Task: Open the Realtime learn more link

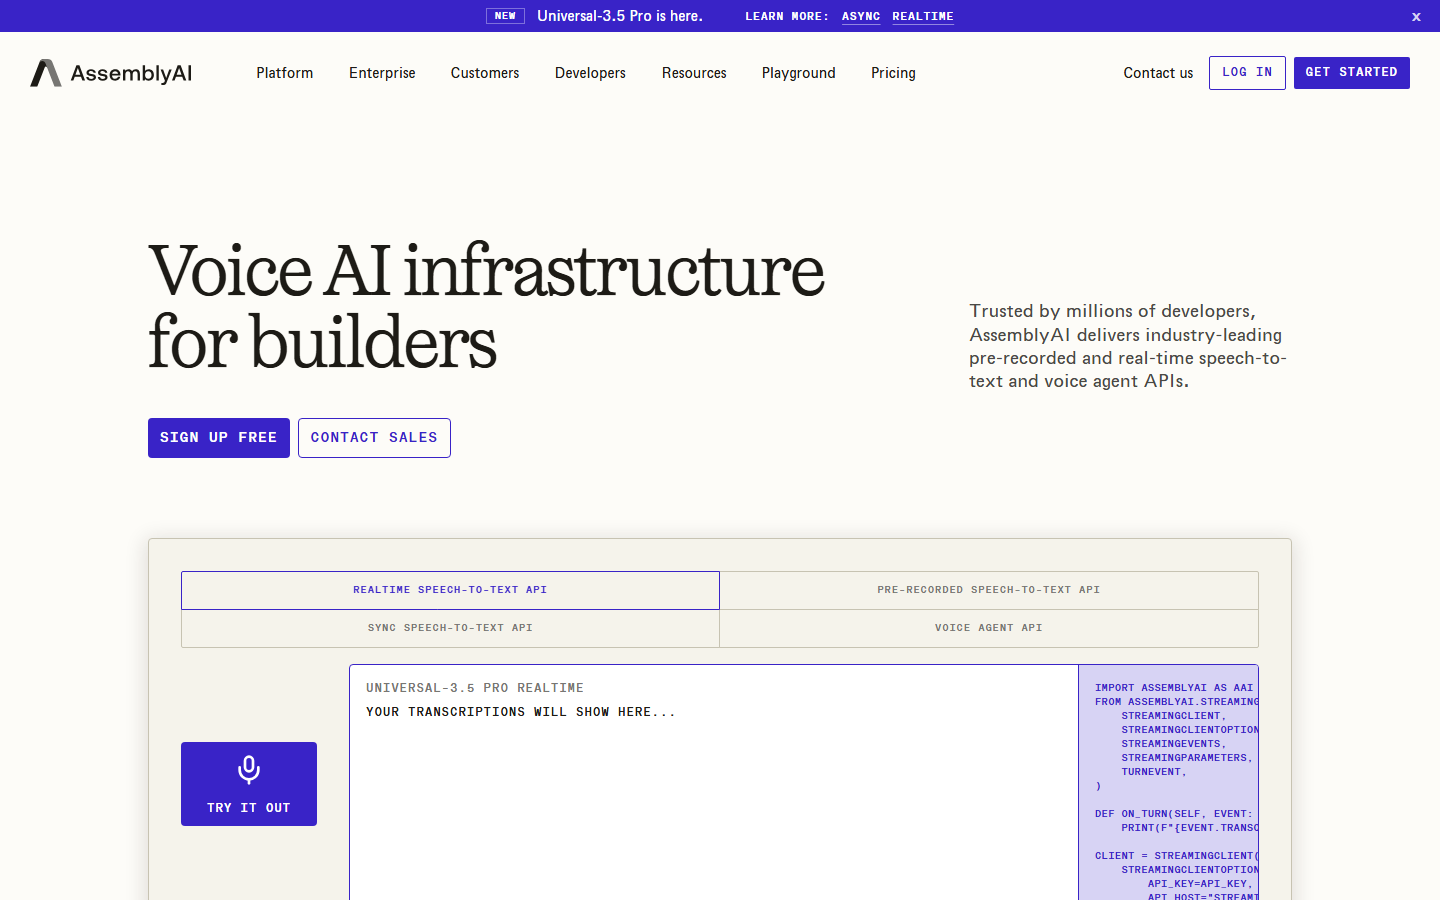Action: 923,16
